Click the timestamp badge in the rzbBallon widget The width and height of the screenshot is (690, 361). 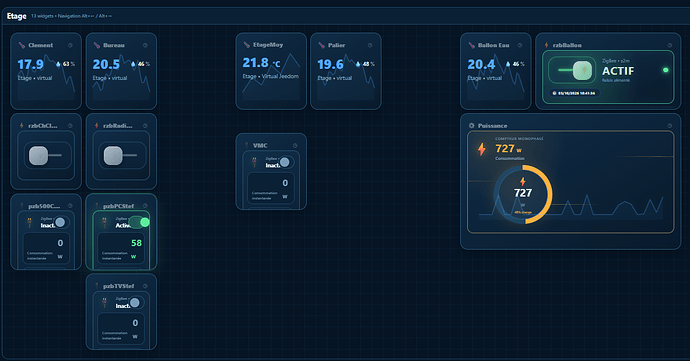click(574, 93)
